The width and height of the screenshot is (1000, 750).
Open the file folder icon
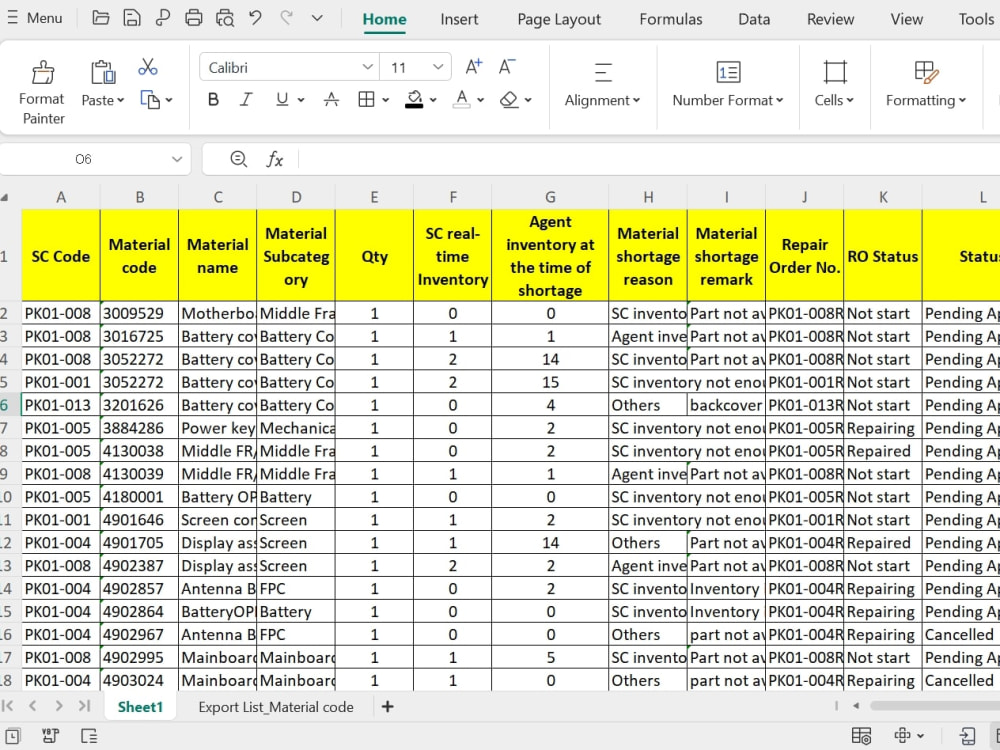click(101, 18)
